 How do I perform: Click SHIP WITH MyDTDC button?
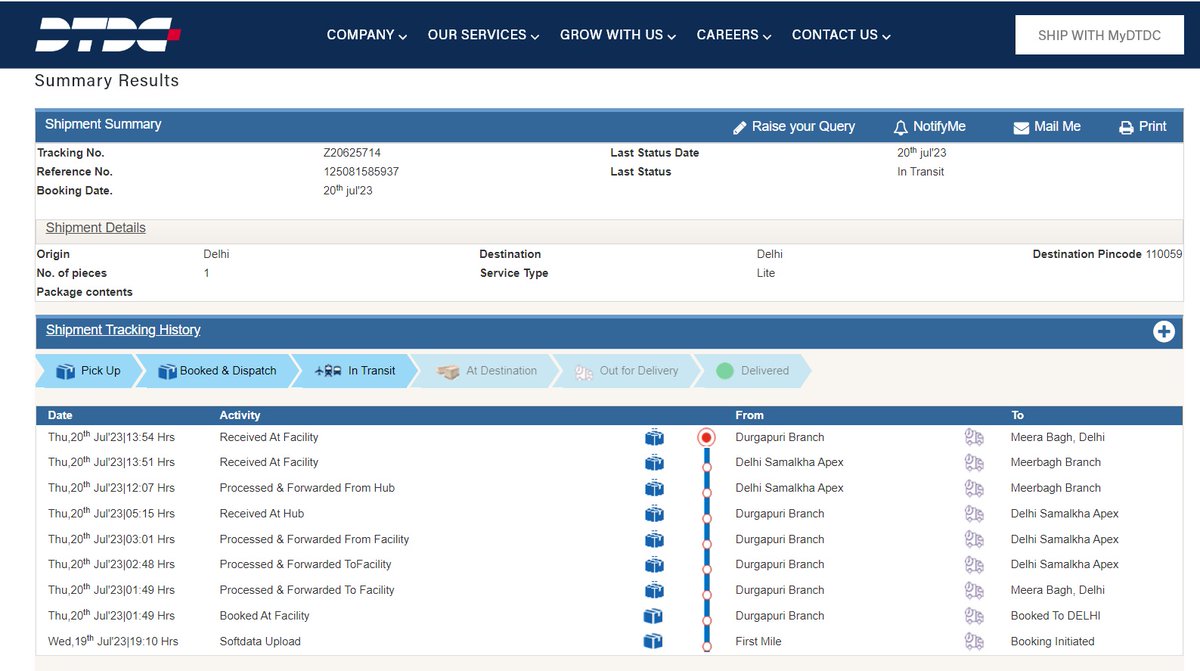(1099, 35)
